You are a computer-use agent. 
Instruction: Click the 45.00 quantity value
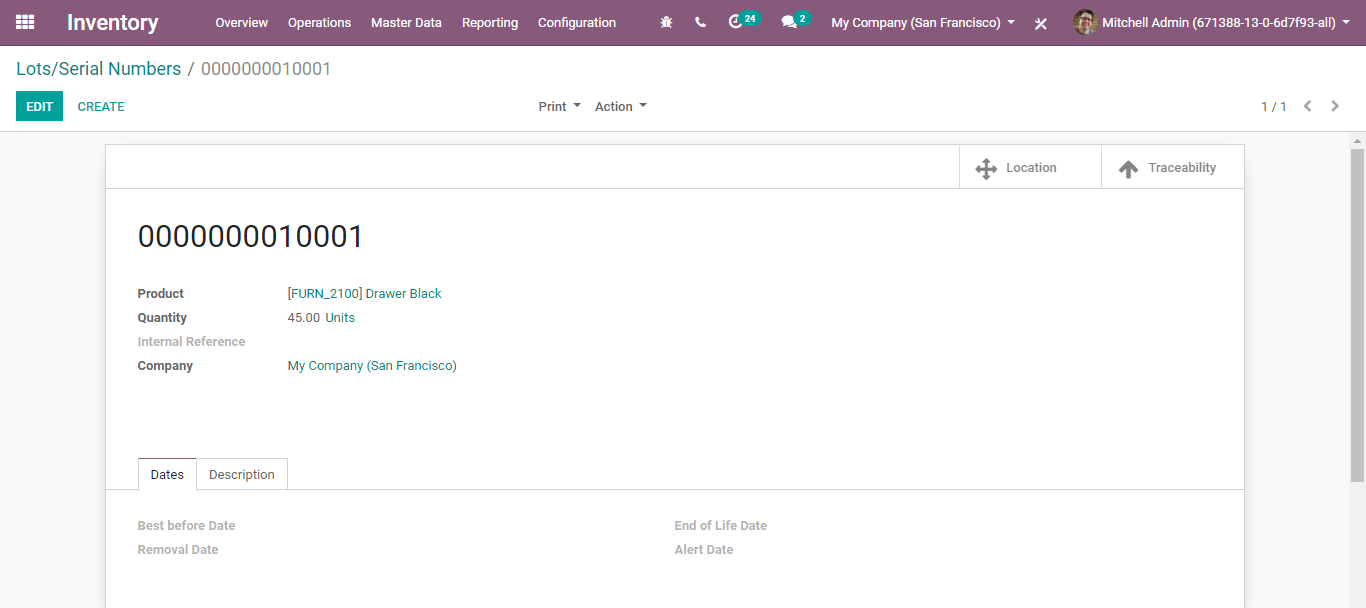304,317
